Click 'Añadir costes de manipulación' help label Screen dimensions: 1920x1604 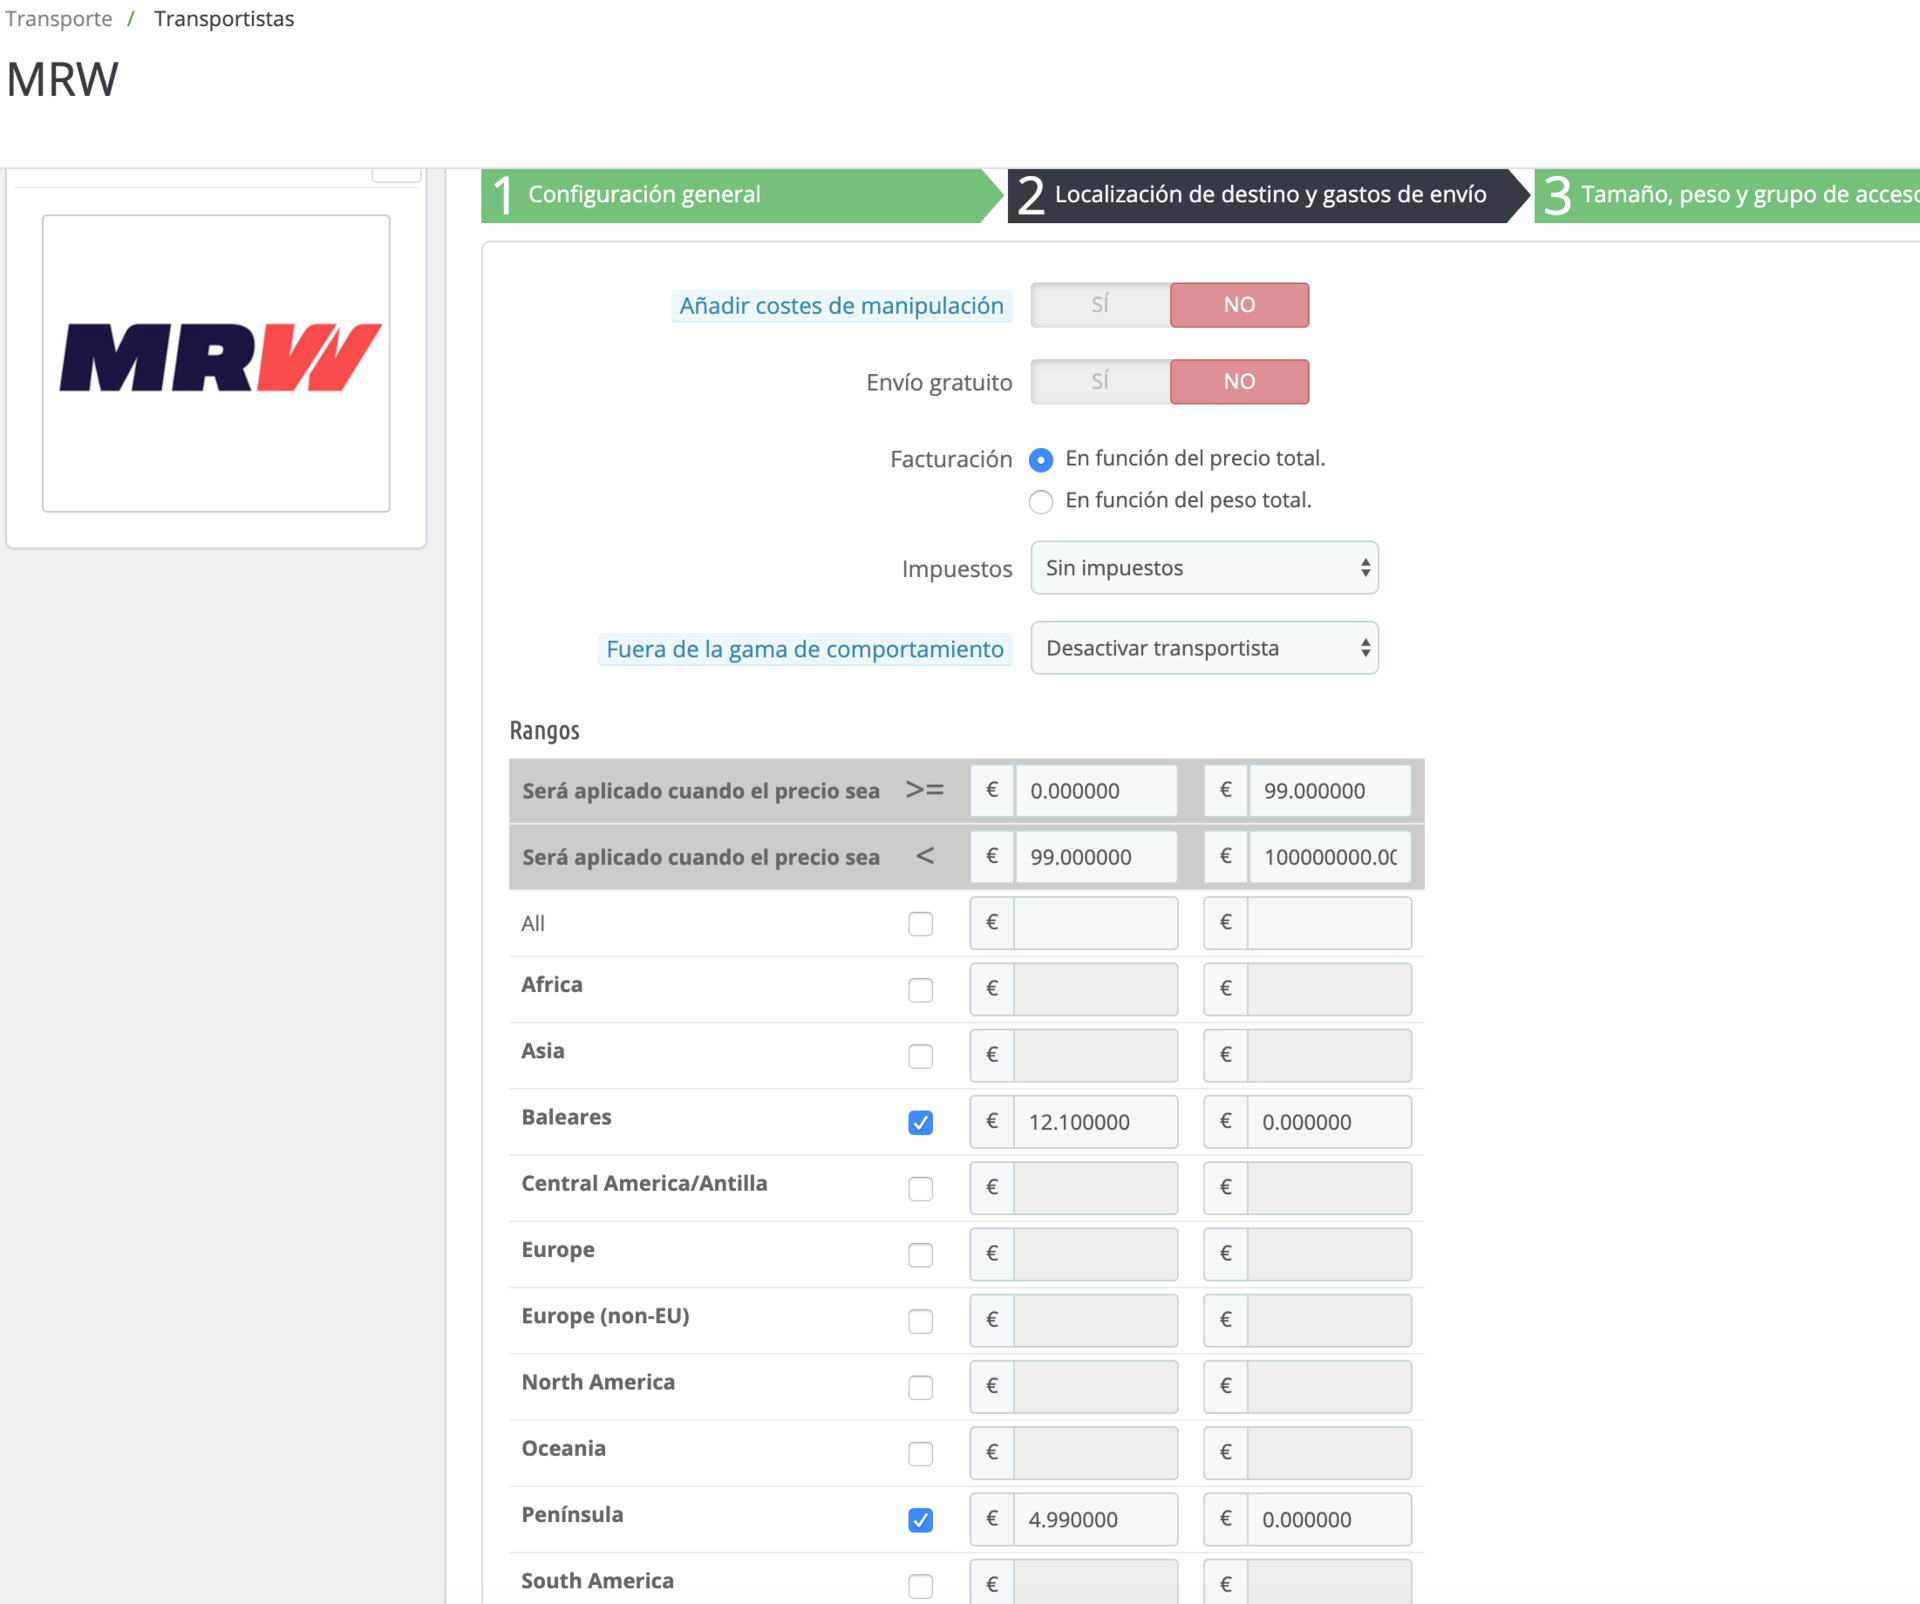pos(841,306)
